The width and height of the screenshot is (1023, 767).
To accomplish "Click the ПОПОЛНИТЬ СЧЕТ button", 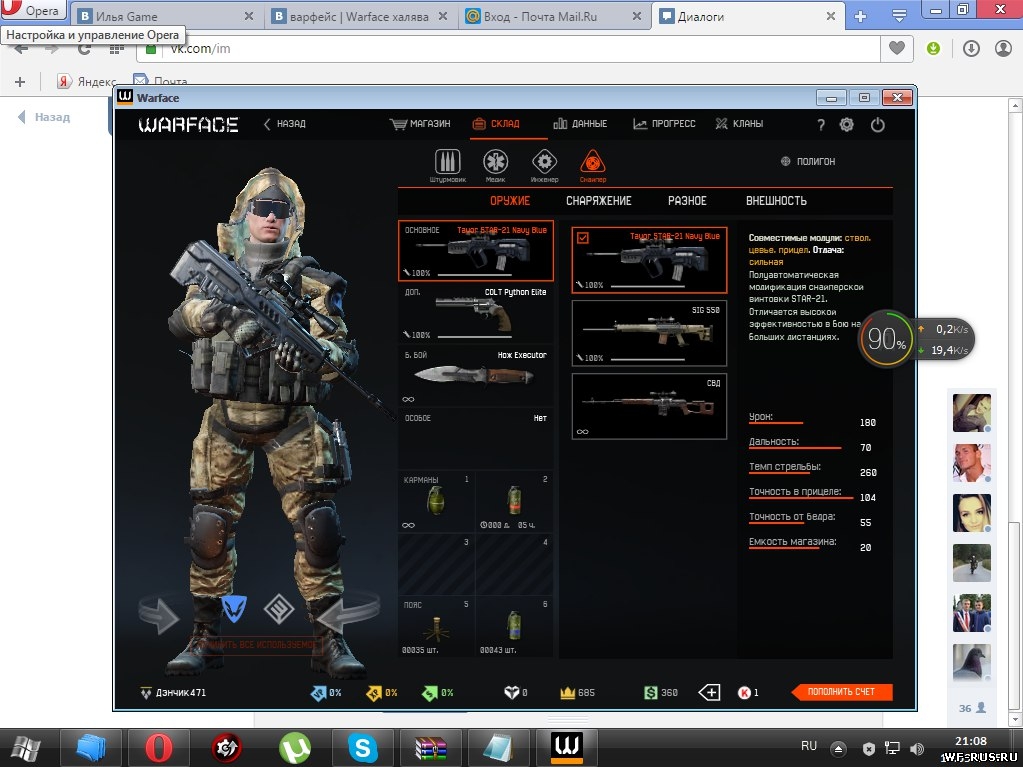I will [841, 692].
